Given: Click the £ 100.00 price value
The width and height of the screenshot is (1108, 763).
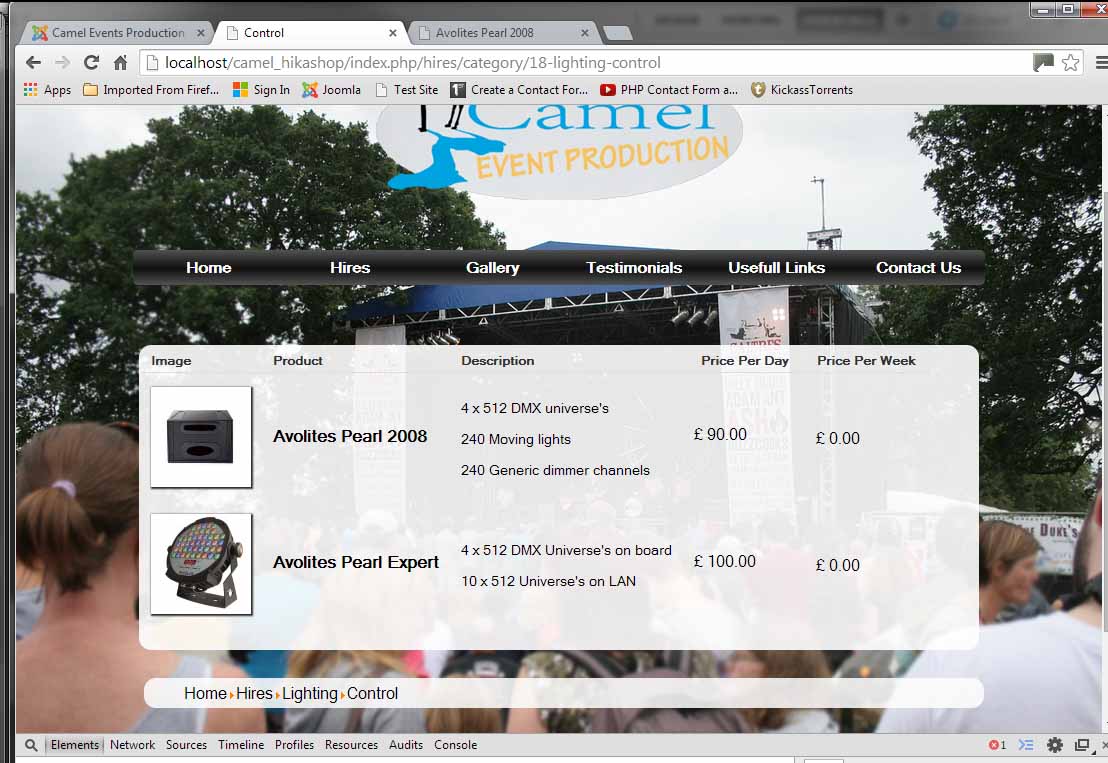Looking at the screenshot, I should click(724, 561).
